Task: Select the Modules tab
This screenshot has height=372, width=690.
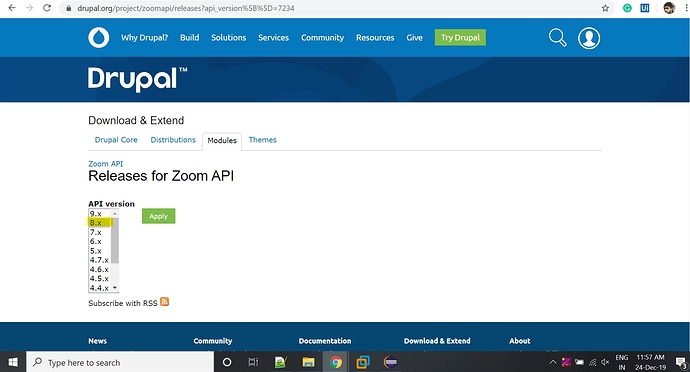Action: click(x=222, y=141)
